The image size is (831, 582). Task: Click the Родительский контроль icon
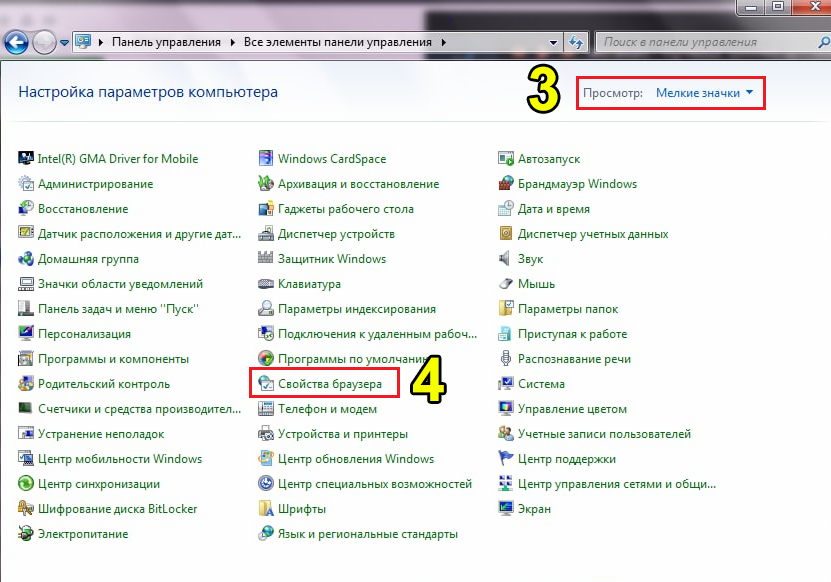25,384
